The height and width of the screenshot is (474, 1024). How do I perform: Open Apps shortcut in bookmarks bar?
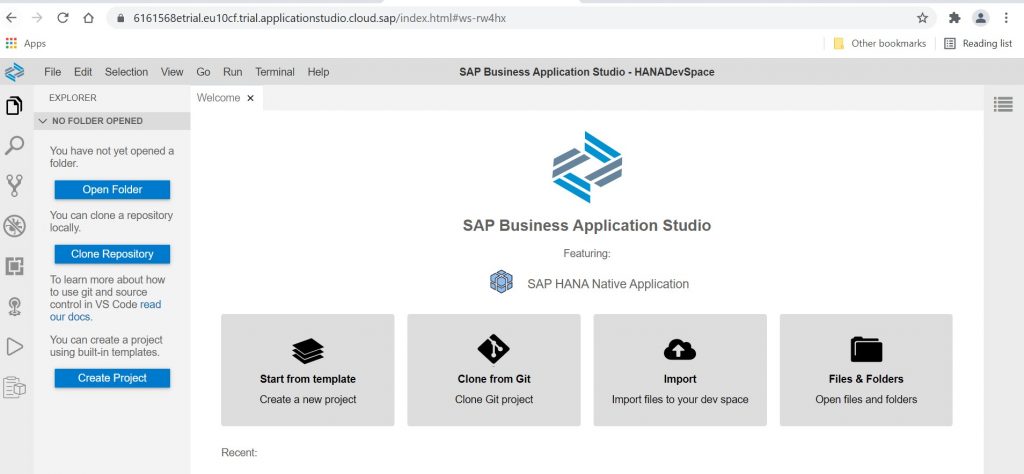pos(25,43)
